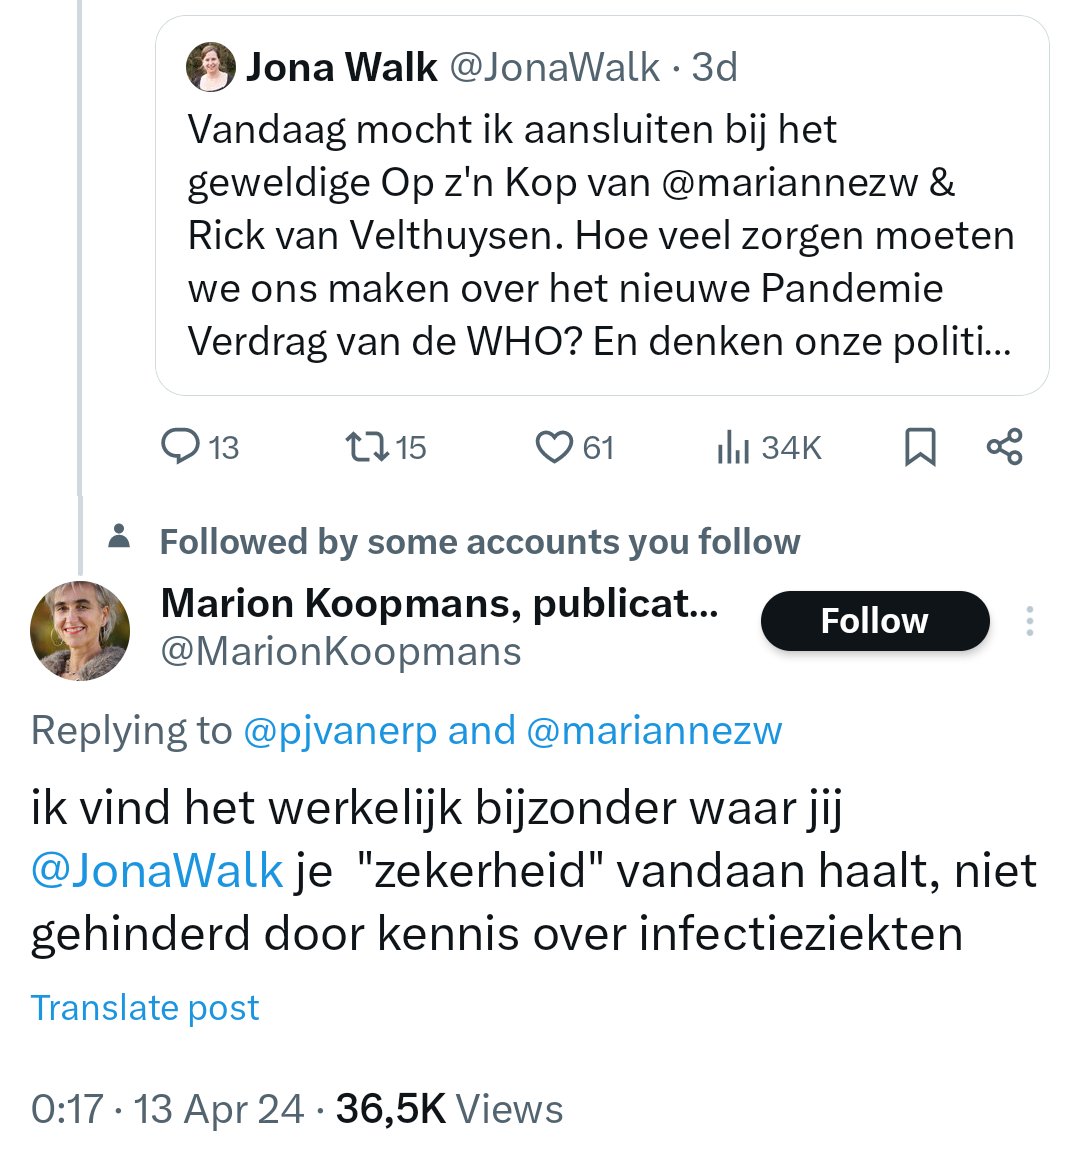Follow Marion Koopmans

click(x=874, y=620)
